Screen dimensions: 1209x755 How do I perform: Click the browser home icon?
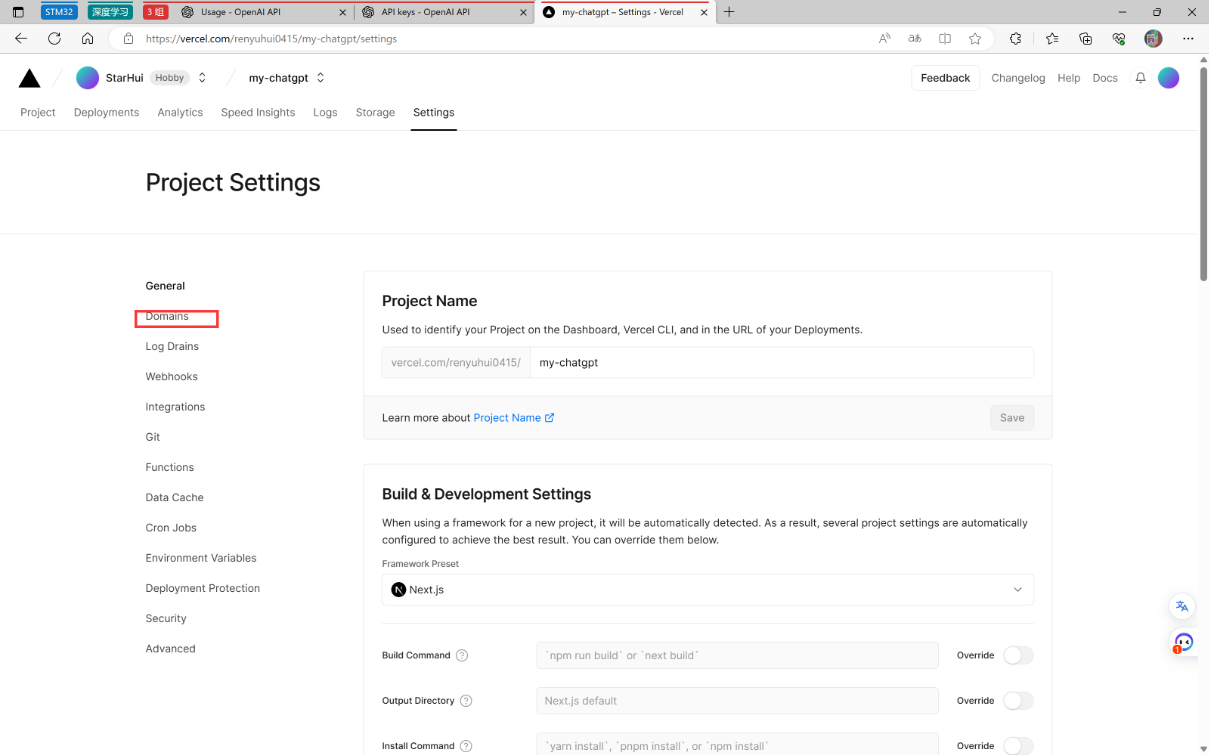[88, 39]
